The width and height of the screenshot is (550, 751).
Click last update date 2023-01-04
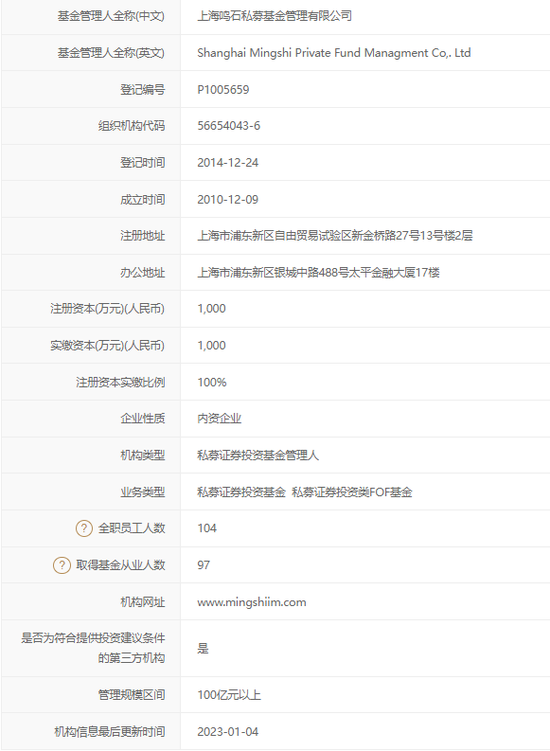(x=228, y=732)
